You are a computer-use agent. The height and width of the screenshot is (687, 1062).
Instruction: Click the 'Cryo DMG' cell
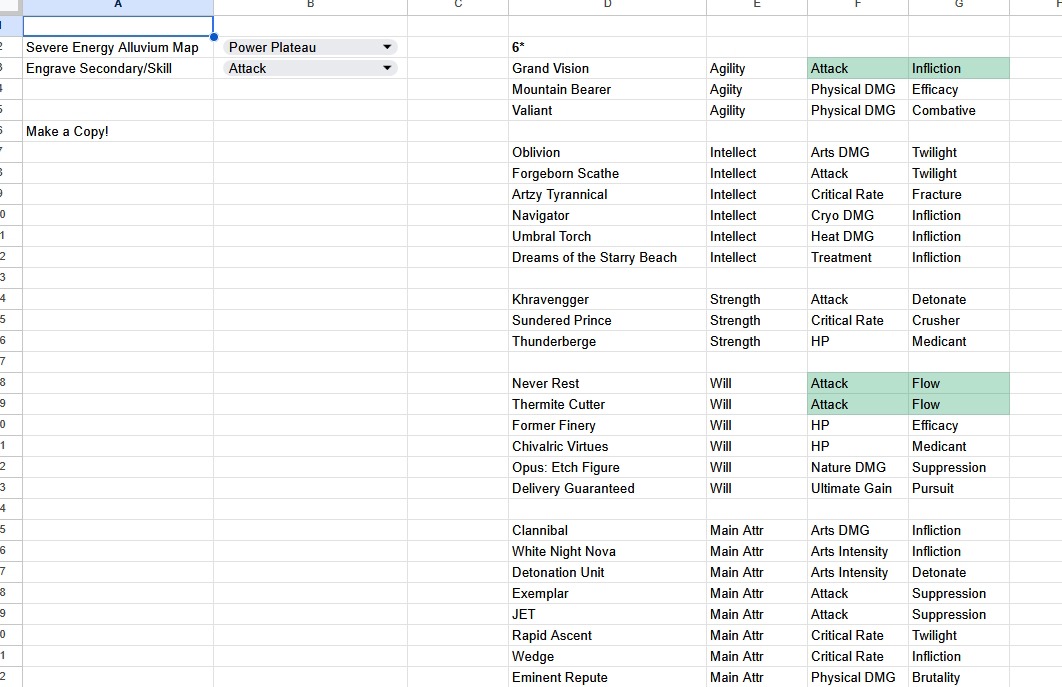click(x=858, y=215)
